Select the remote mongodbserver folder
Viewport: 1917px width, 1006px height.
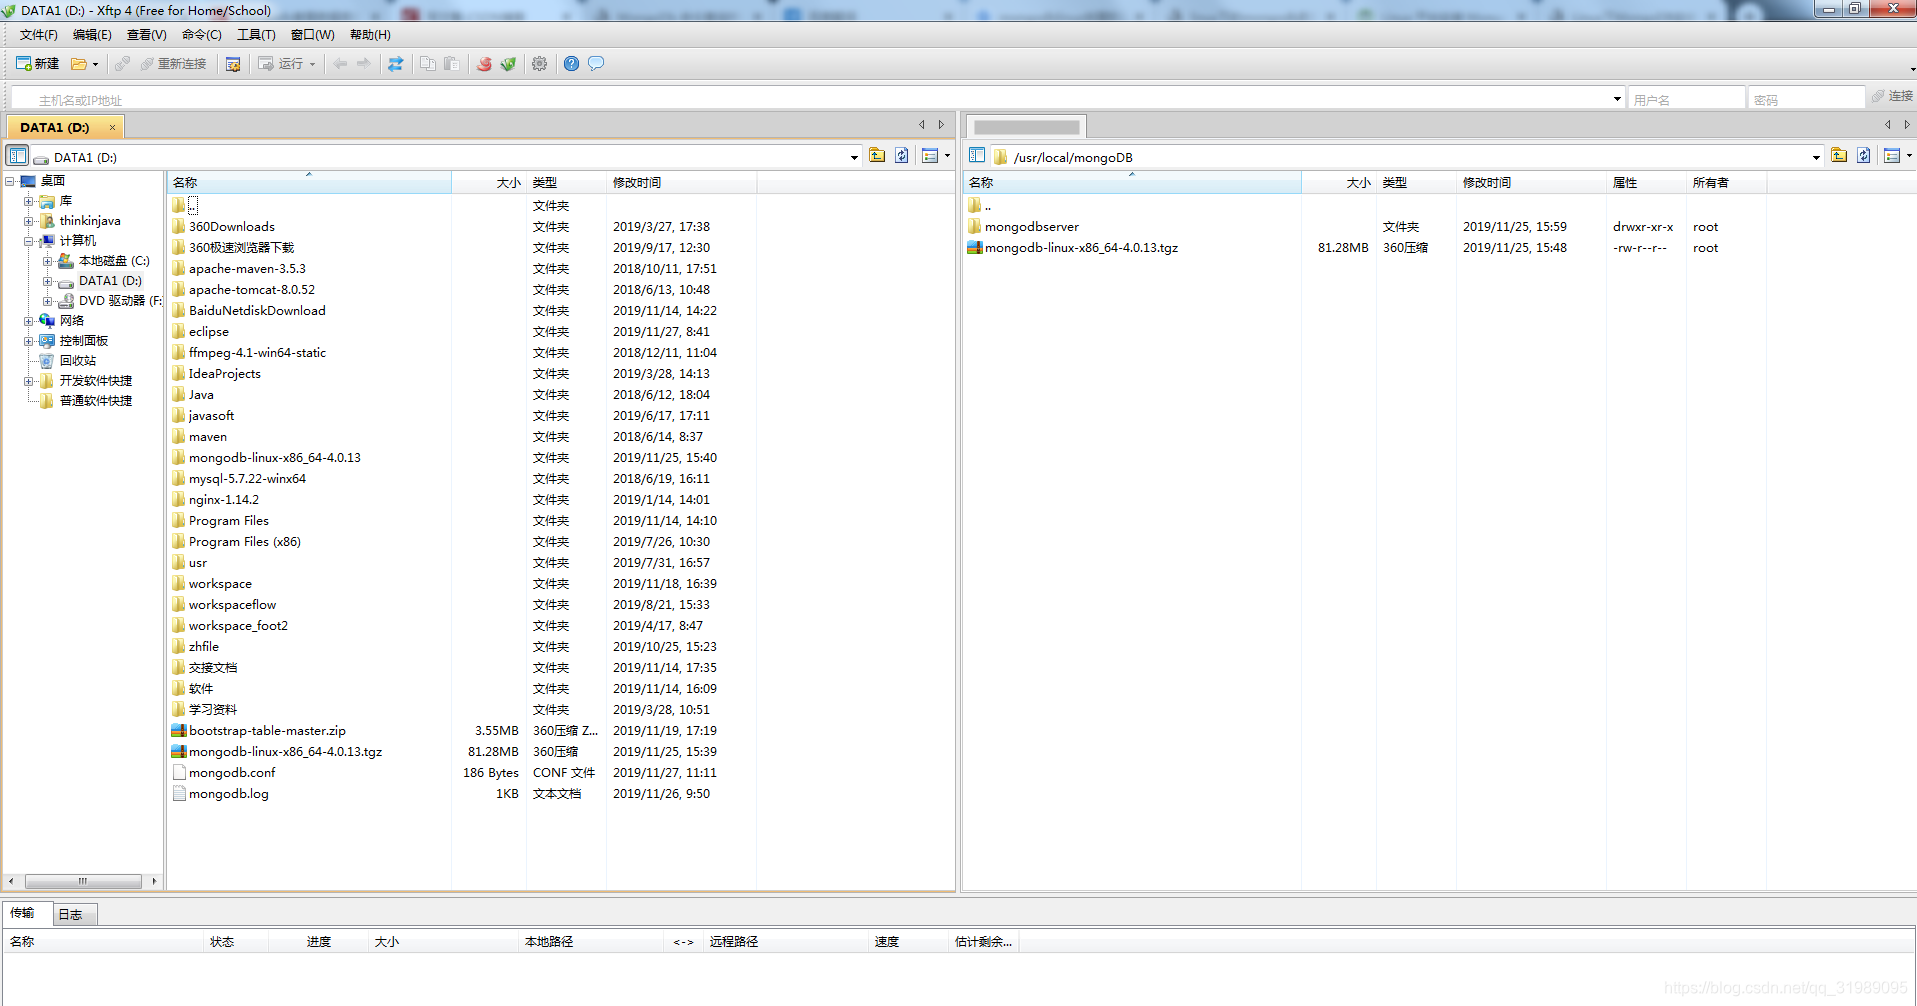pos(1031,227)
